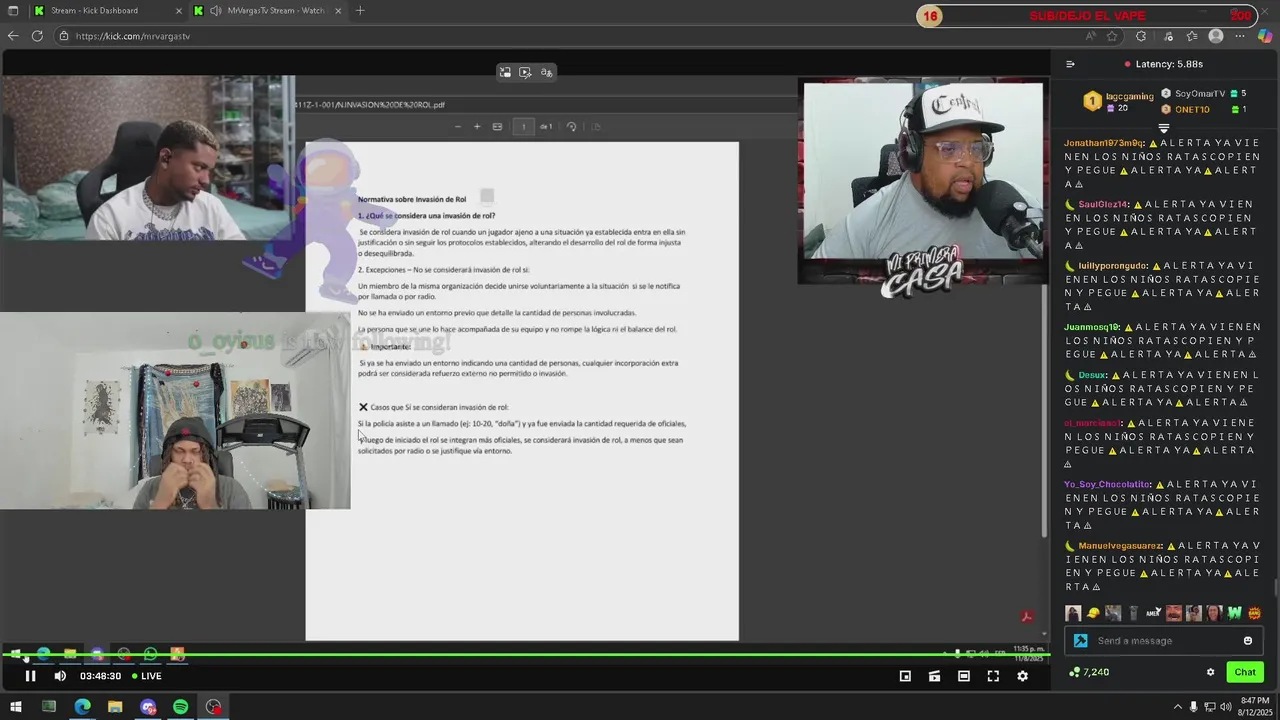Seek on the green stream progress bar
Screen dimensions: 1280x720
coord(525,656)
